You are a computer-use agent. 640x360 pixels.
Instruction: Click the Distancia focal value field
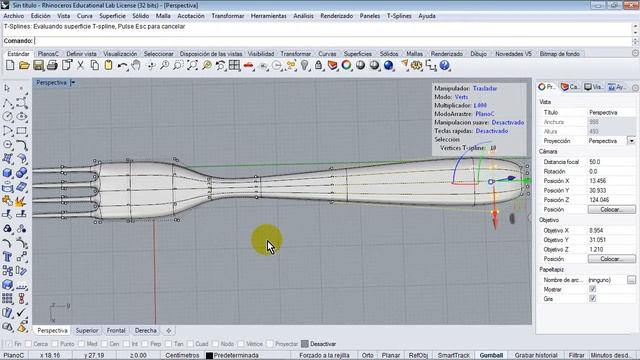(611, 162)
